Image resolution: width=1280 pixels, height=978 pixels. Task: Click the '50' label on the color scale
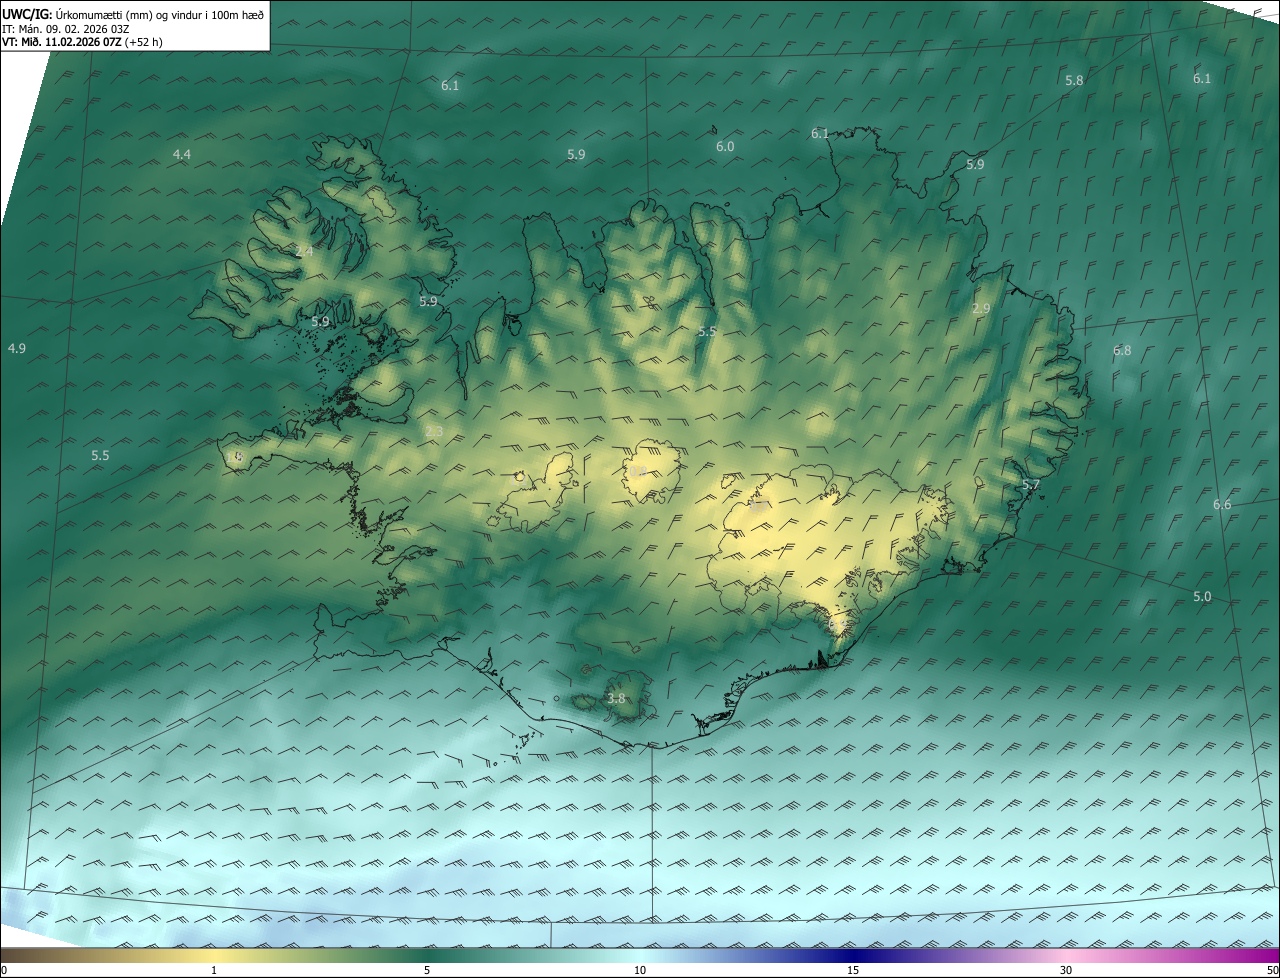1272,970
